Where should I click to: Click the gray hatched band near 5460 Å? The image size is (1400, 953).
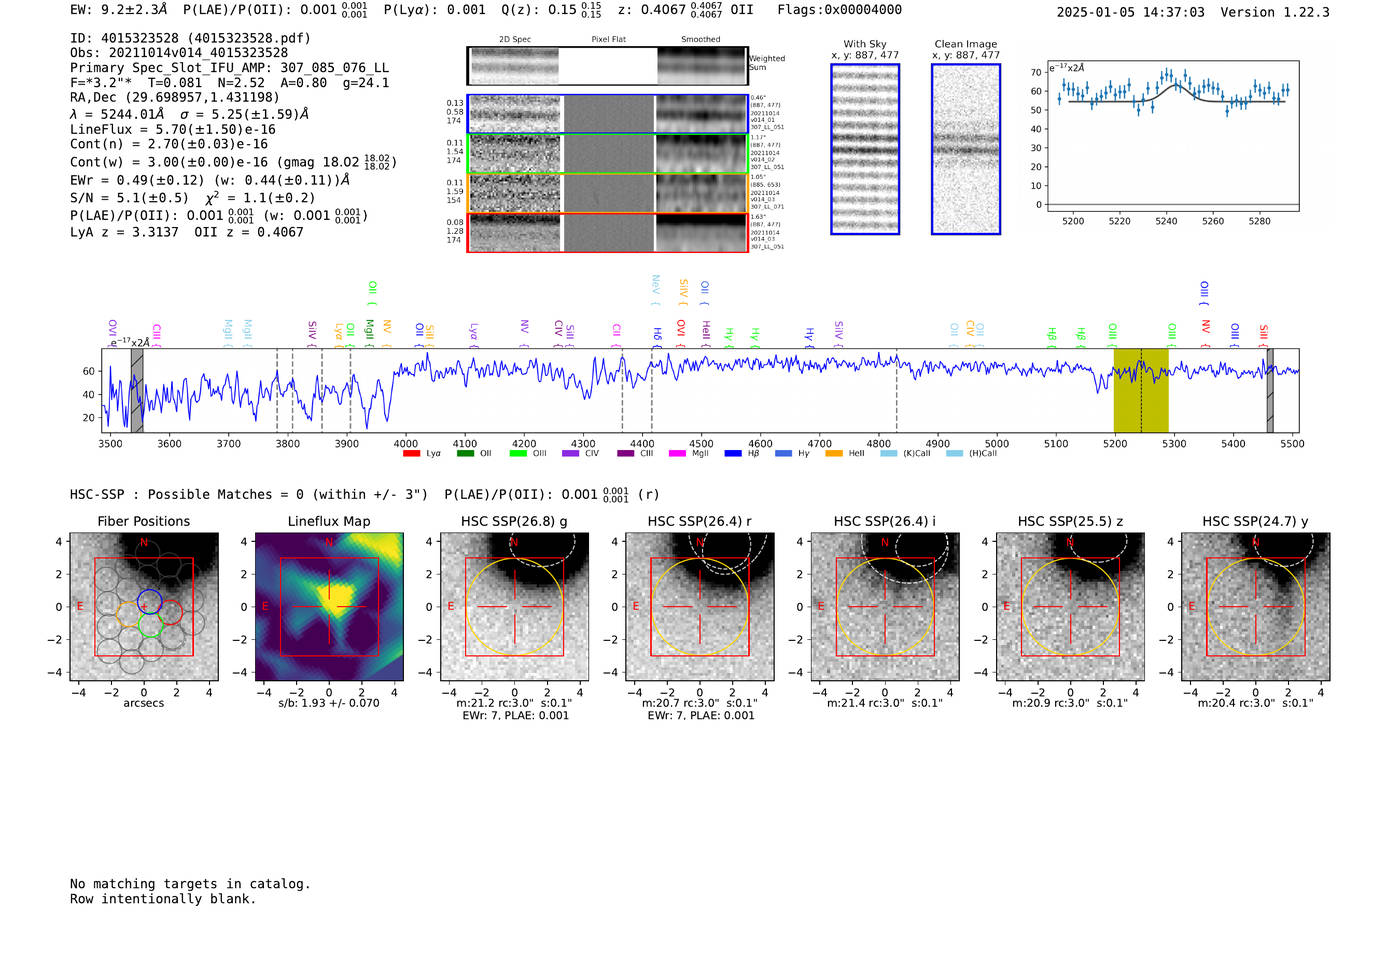click(x=1270, y=390)
